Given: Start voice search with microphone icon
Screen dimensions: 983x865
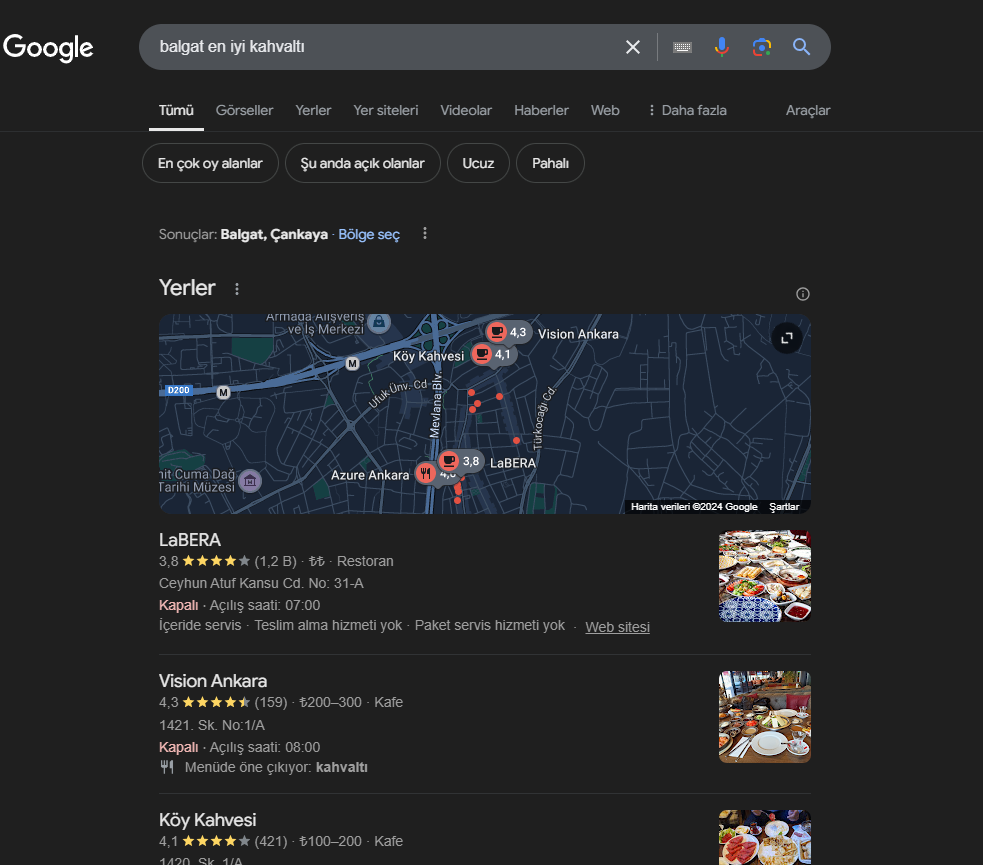Looking at the screenshot, I should (722, 47).
